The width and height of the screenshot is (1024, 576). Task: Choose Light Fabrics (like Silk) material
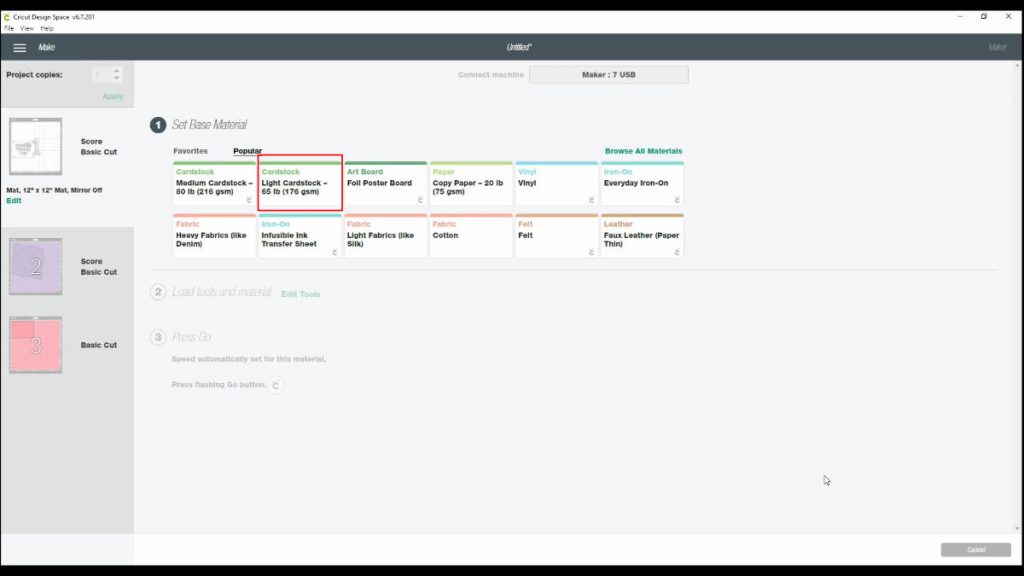[x=385, y=236]
